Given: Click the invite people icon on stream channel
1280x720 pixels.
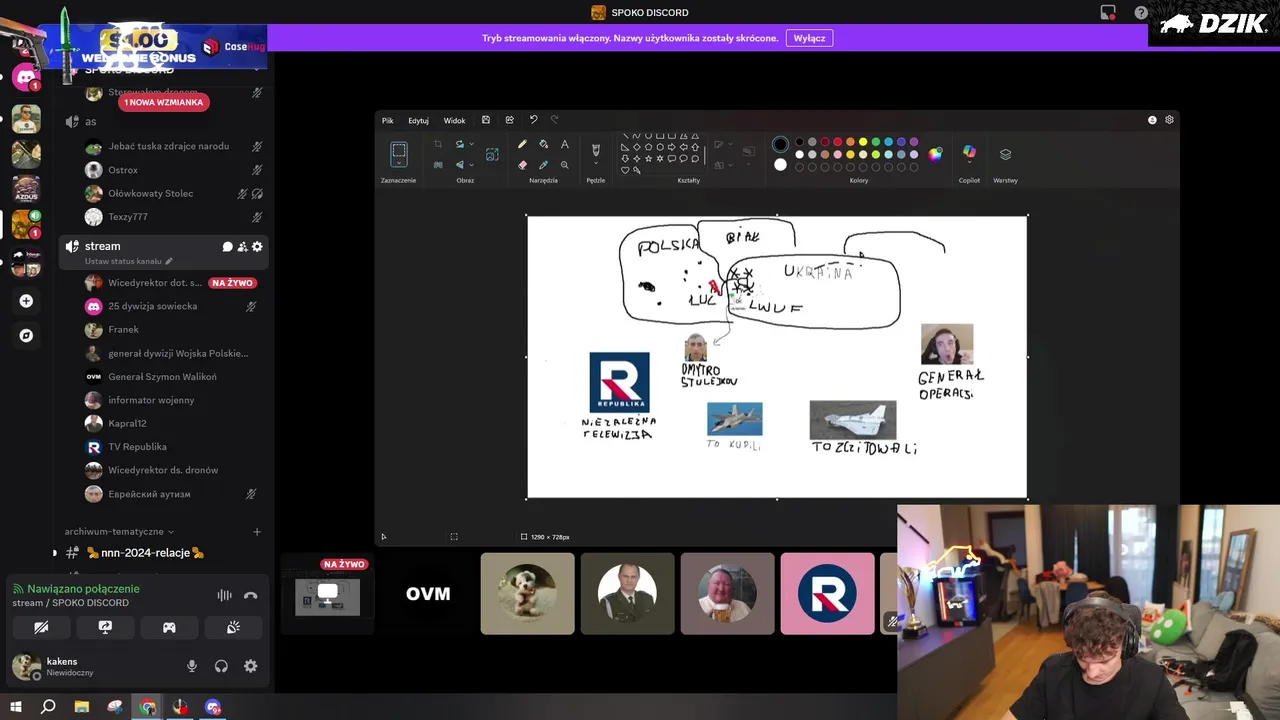Looking at the screenshot, I should (242, 246).
